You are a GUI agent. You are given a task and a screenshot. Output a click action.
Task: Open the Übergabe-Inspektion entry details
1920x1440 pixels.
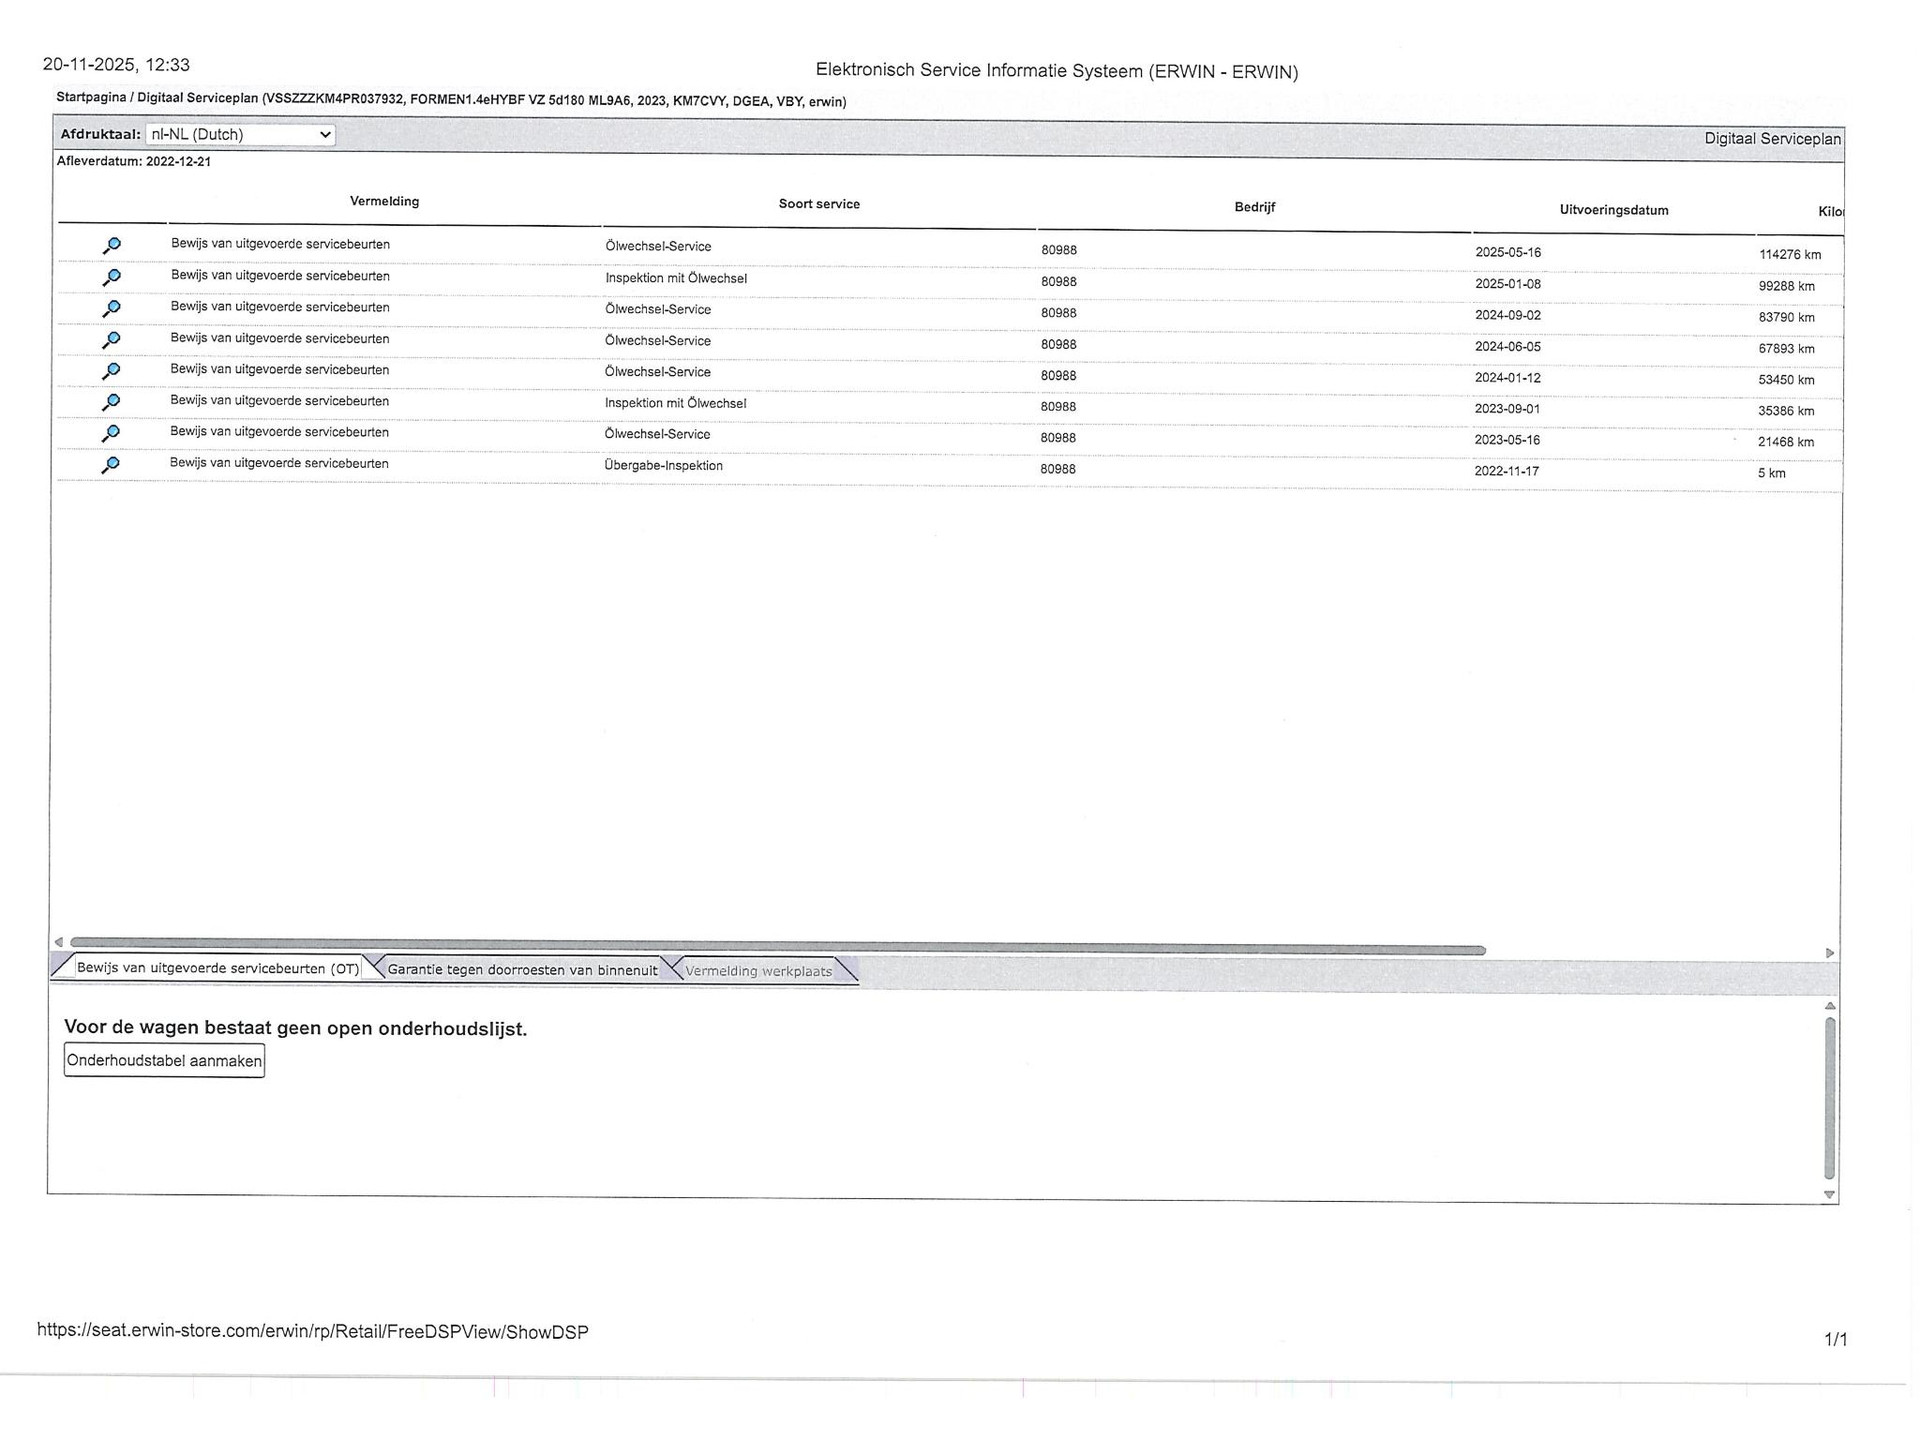(x=111, y=465)
